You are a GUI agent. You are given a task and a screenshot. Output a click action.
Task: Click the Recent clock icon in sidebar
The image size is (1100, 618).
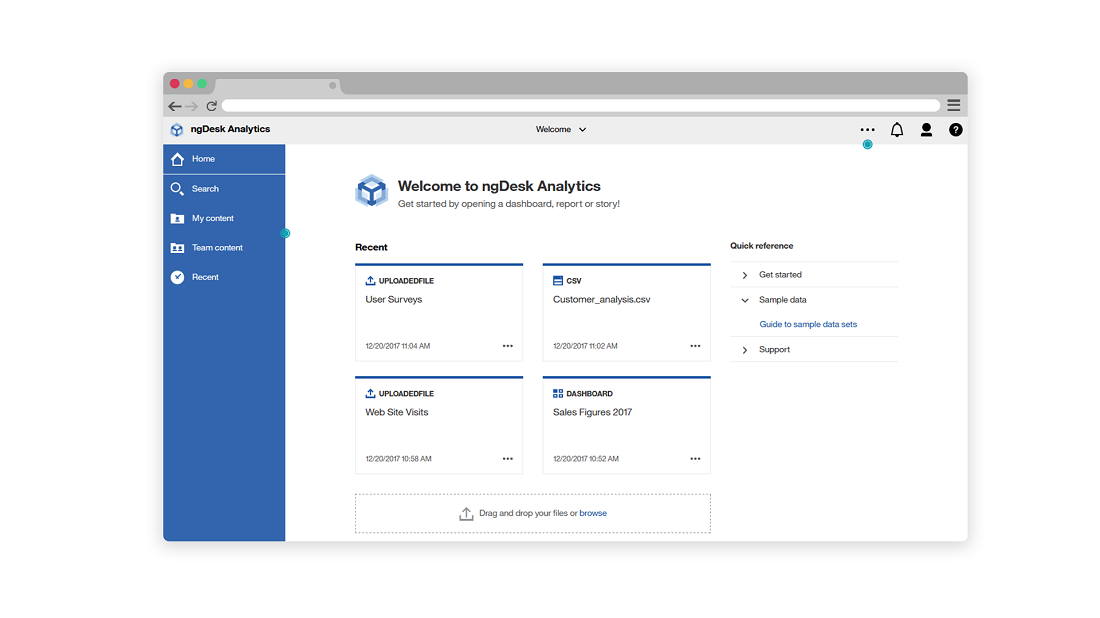tap(177, 277)
